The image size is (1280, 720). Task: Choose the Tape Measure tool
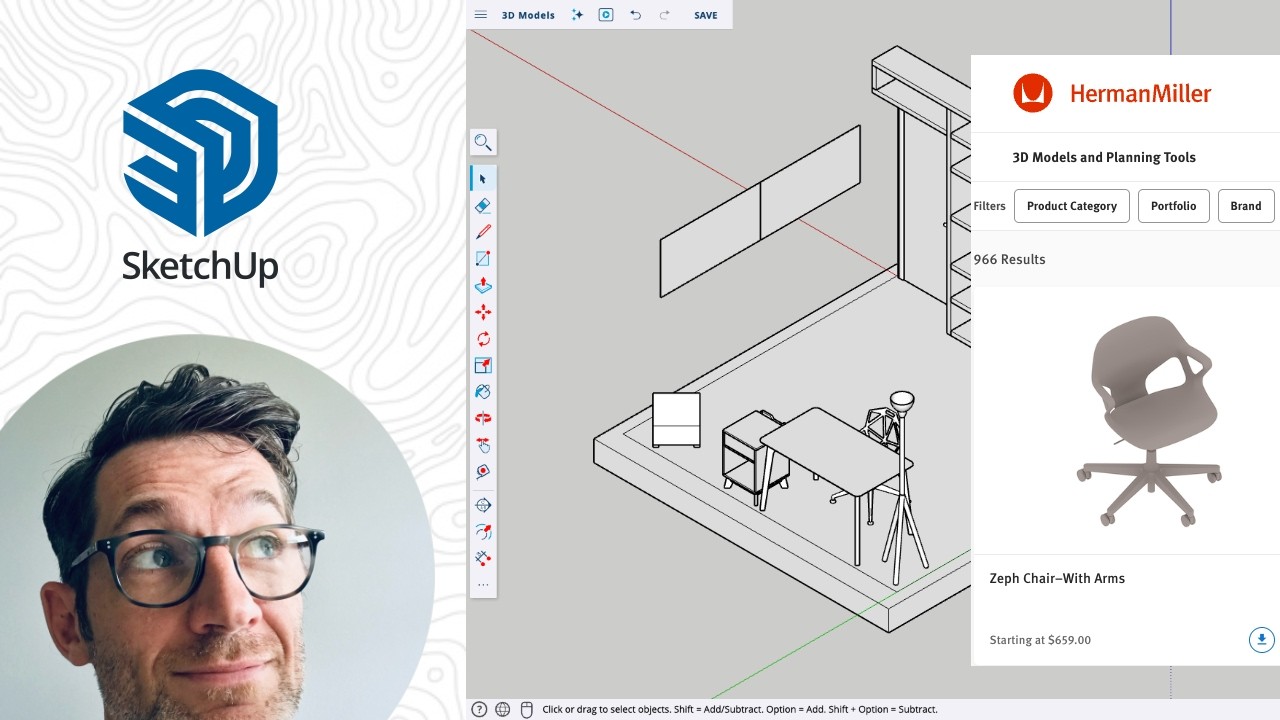(483, 471)
